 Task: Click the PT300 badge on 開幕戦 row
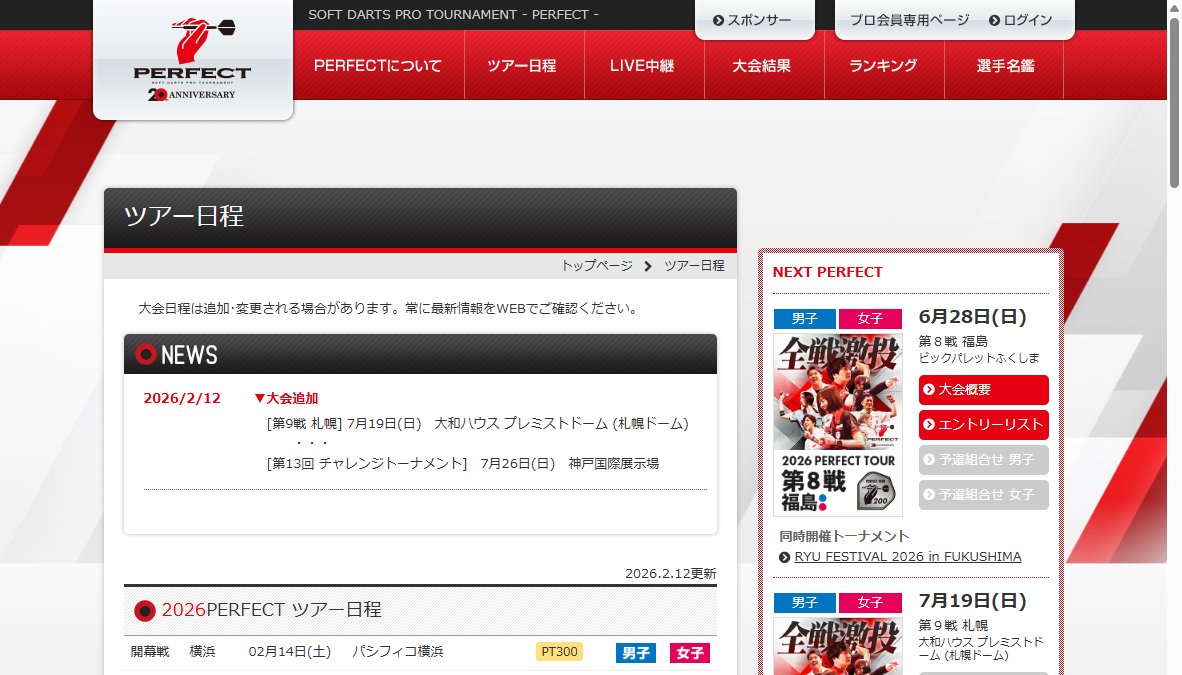[559, 652]
